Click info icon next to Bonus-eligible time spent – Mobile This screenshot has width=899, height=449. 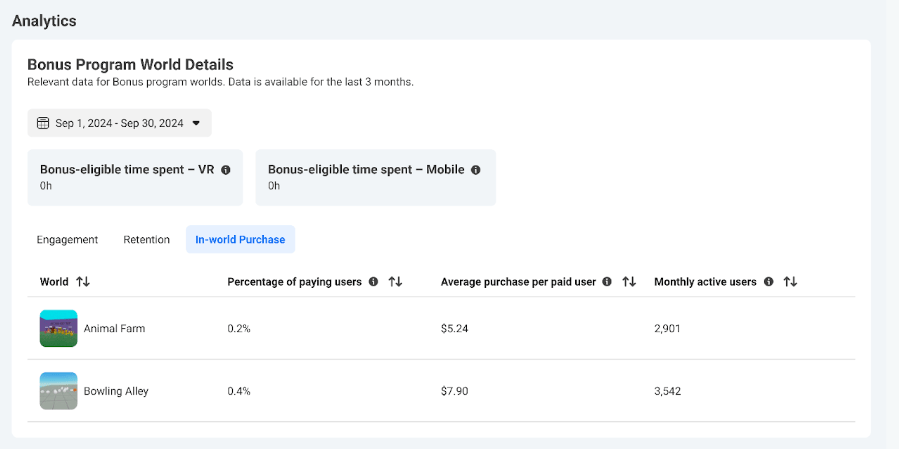point(476,170)
